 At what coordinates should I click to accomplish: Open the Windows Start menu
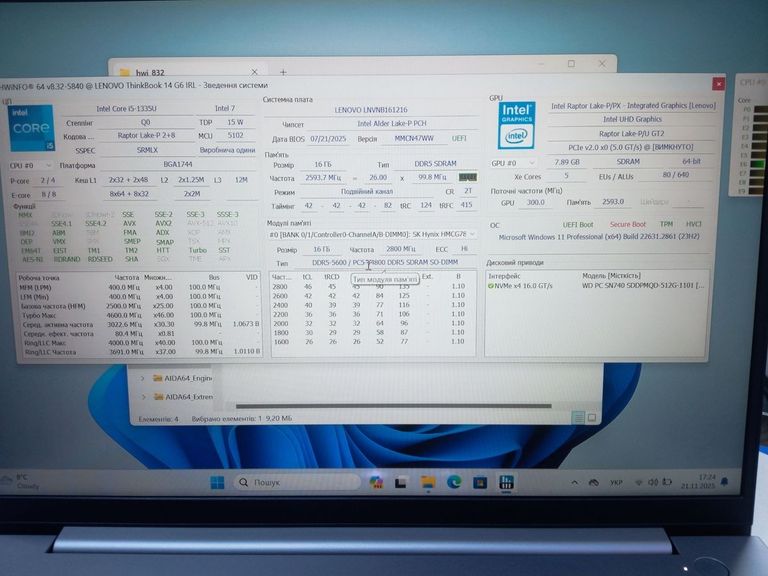pos(217,482)
